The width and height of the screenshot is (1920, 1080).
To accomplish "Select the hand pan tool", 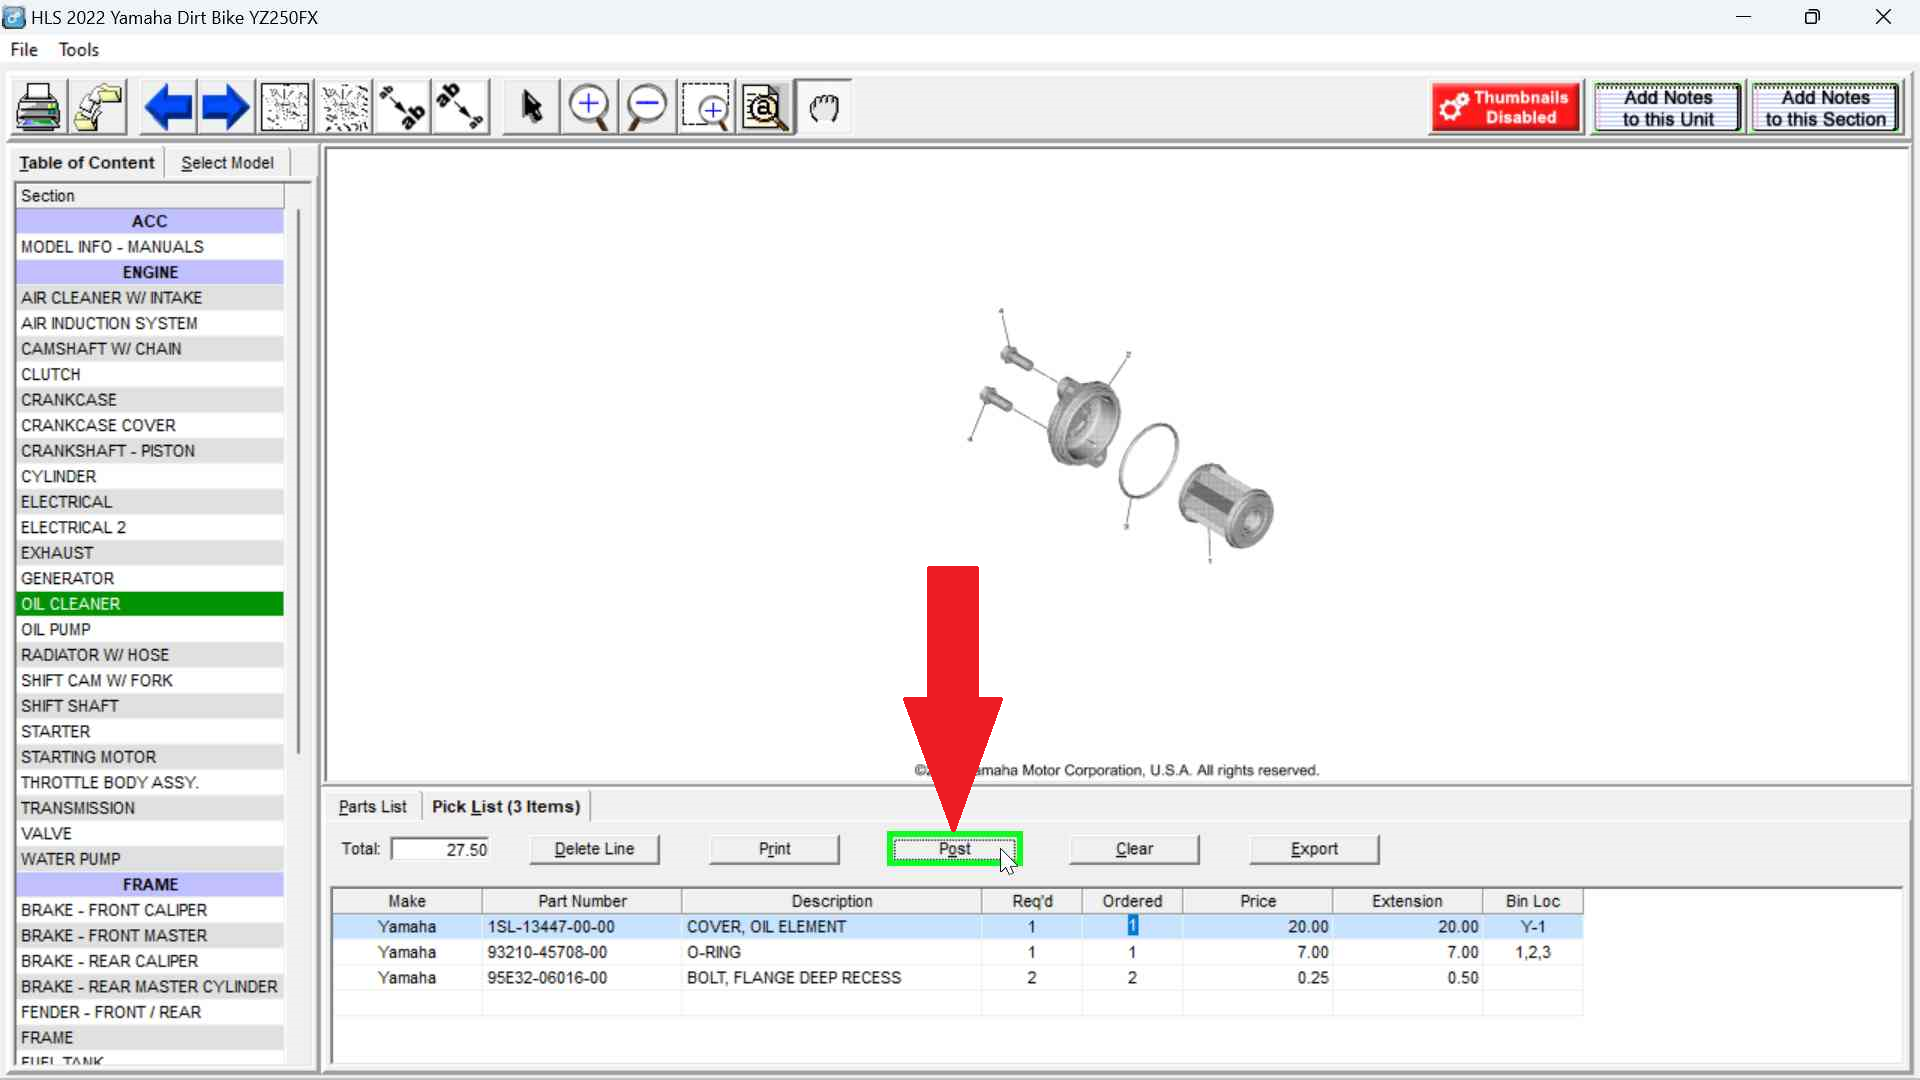I will coord(824,107).
